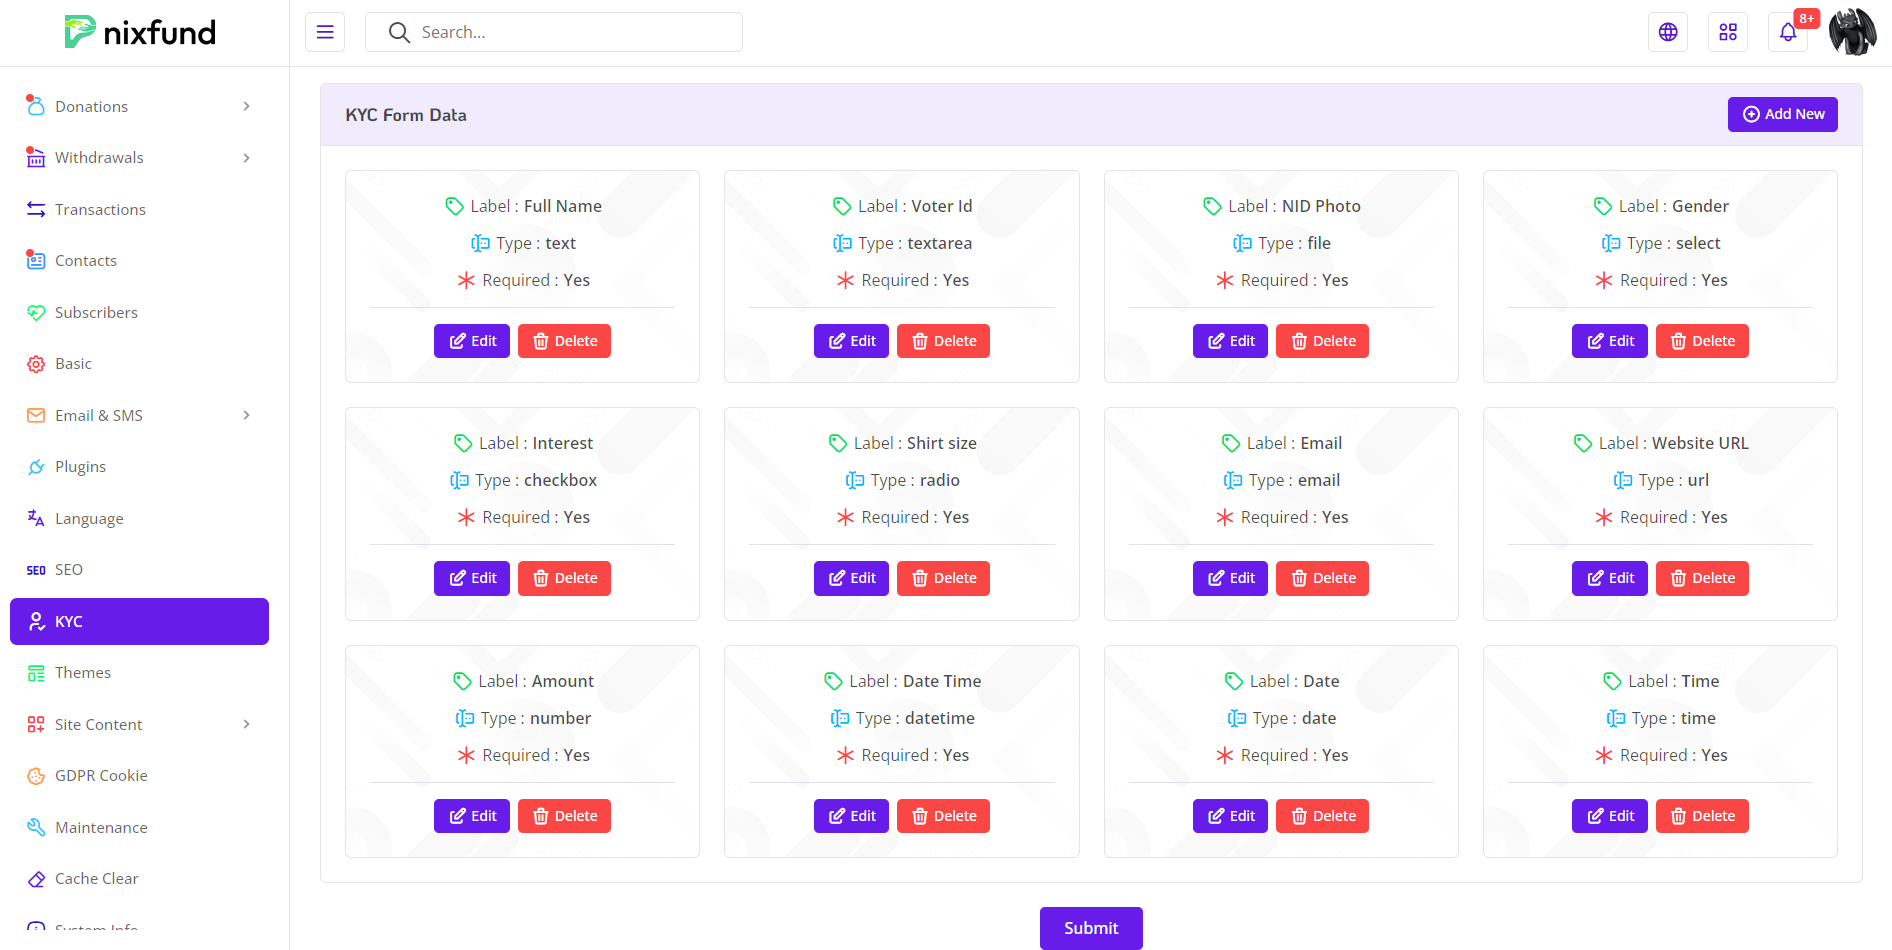Expand the Email & SMS submenu
The image size is (1892, 950).
tap(246, 415)
